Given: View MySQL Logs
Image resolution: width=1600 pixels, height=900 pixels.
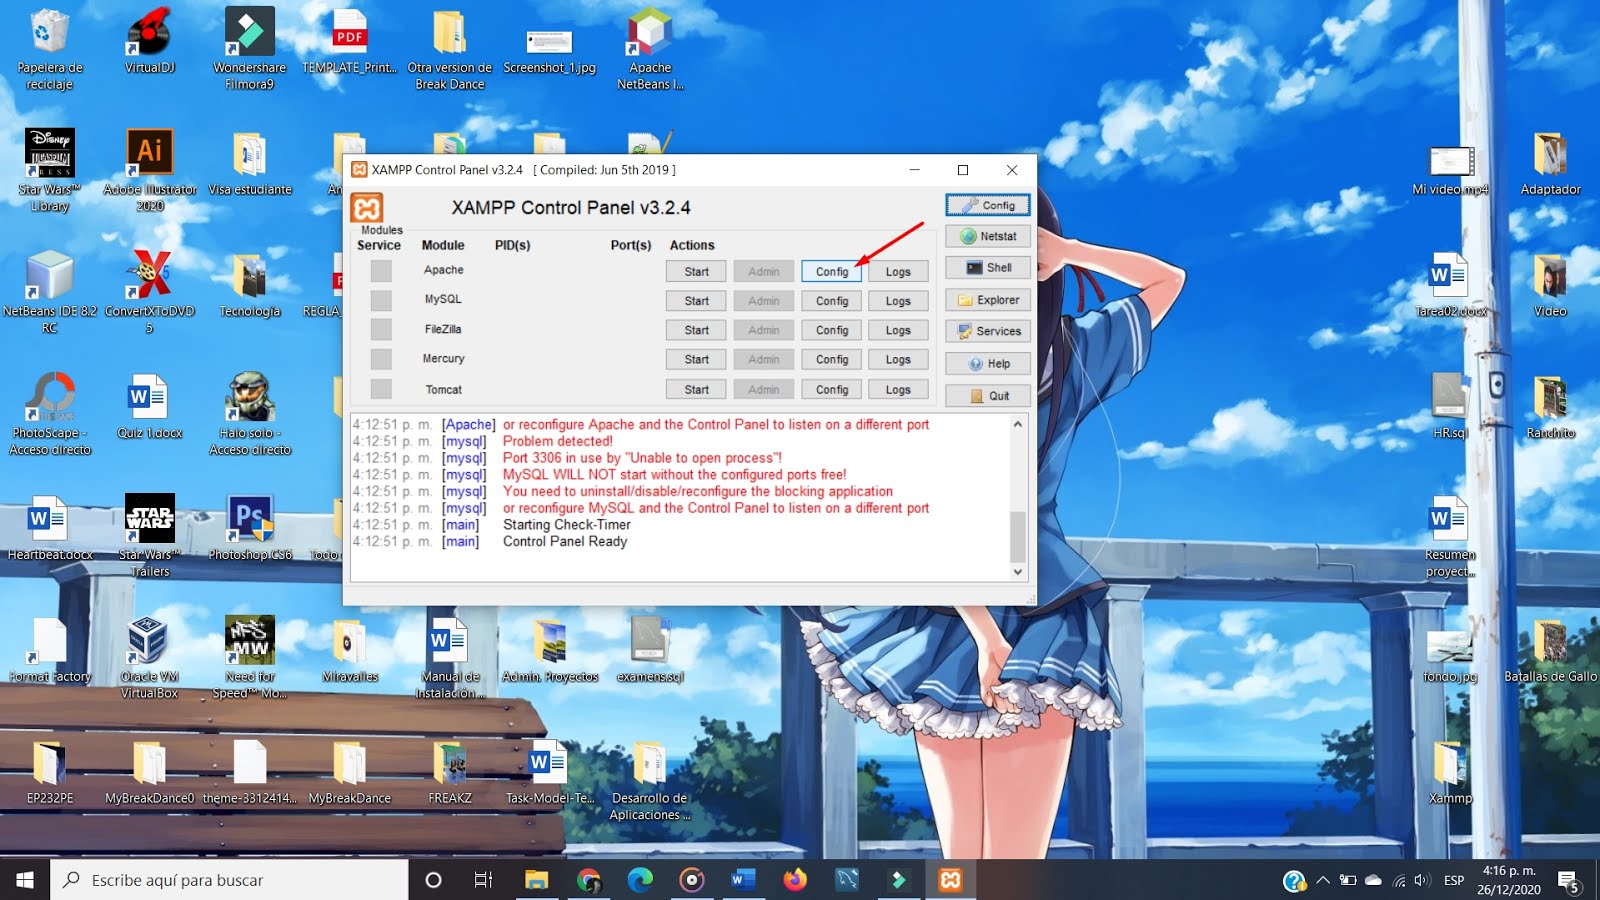Looking at the screenshot, I should 898,301.
